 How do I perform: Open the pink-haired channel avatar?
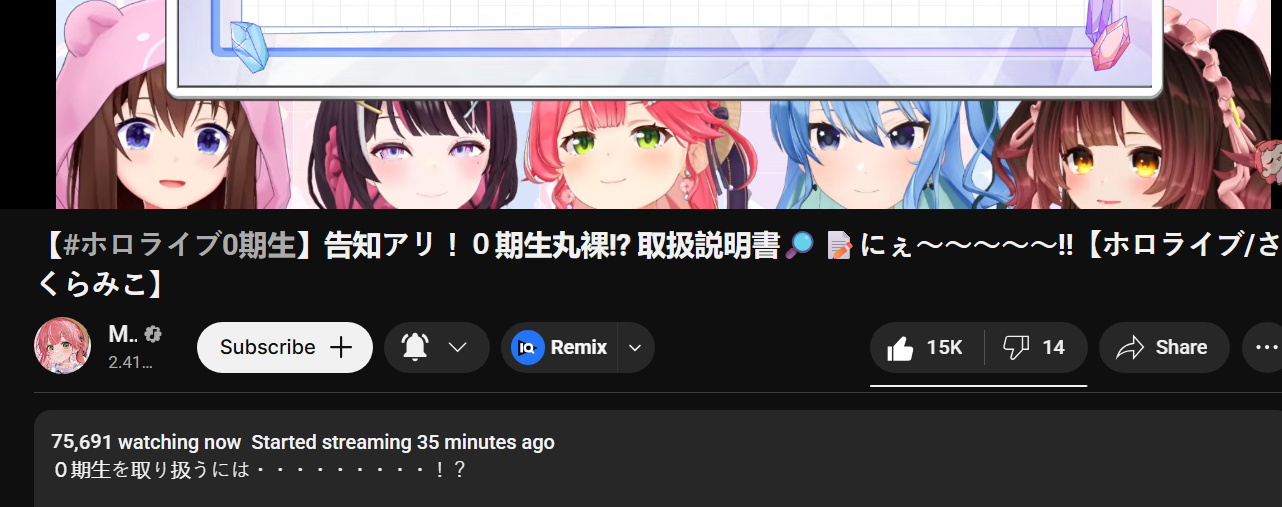[x=63, y=346]
